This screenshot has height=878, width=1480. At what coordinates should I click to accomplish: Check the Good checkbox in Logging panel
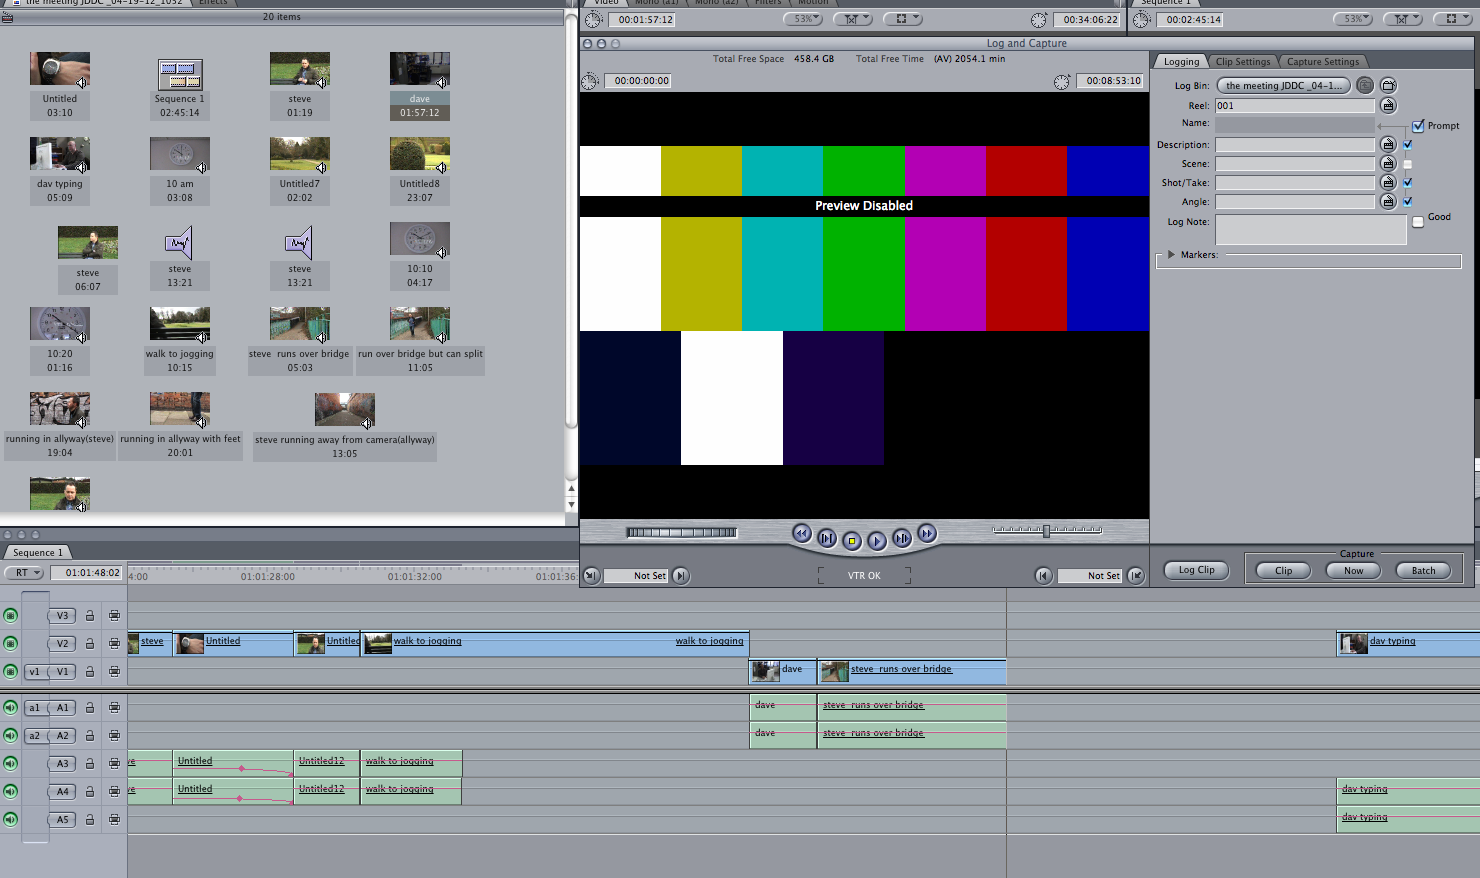pyautogui.click(x=1417, y=219)
